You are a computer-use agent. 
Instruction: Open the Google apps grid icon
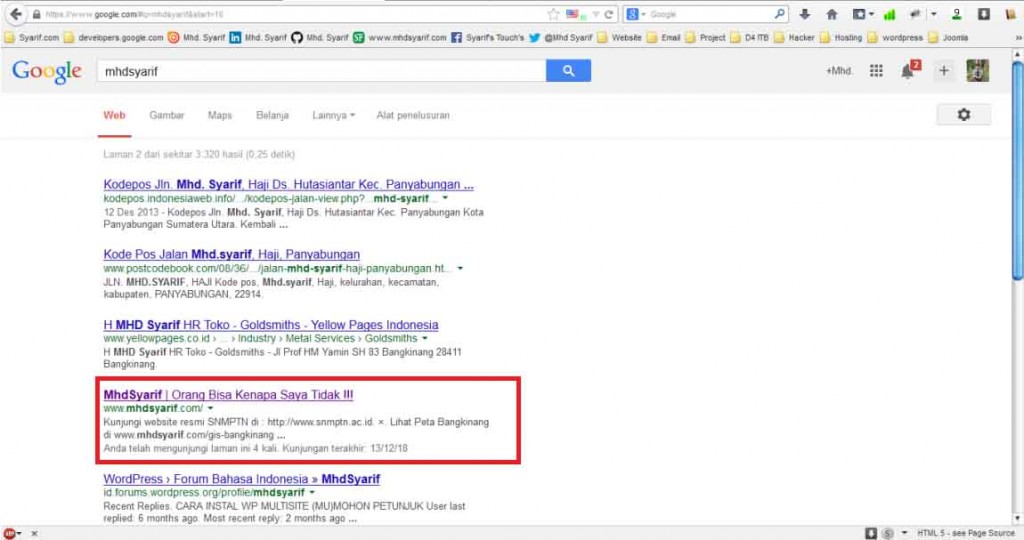tap(876, 71)
